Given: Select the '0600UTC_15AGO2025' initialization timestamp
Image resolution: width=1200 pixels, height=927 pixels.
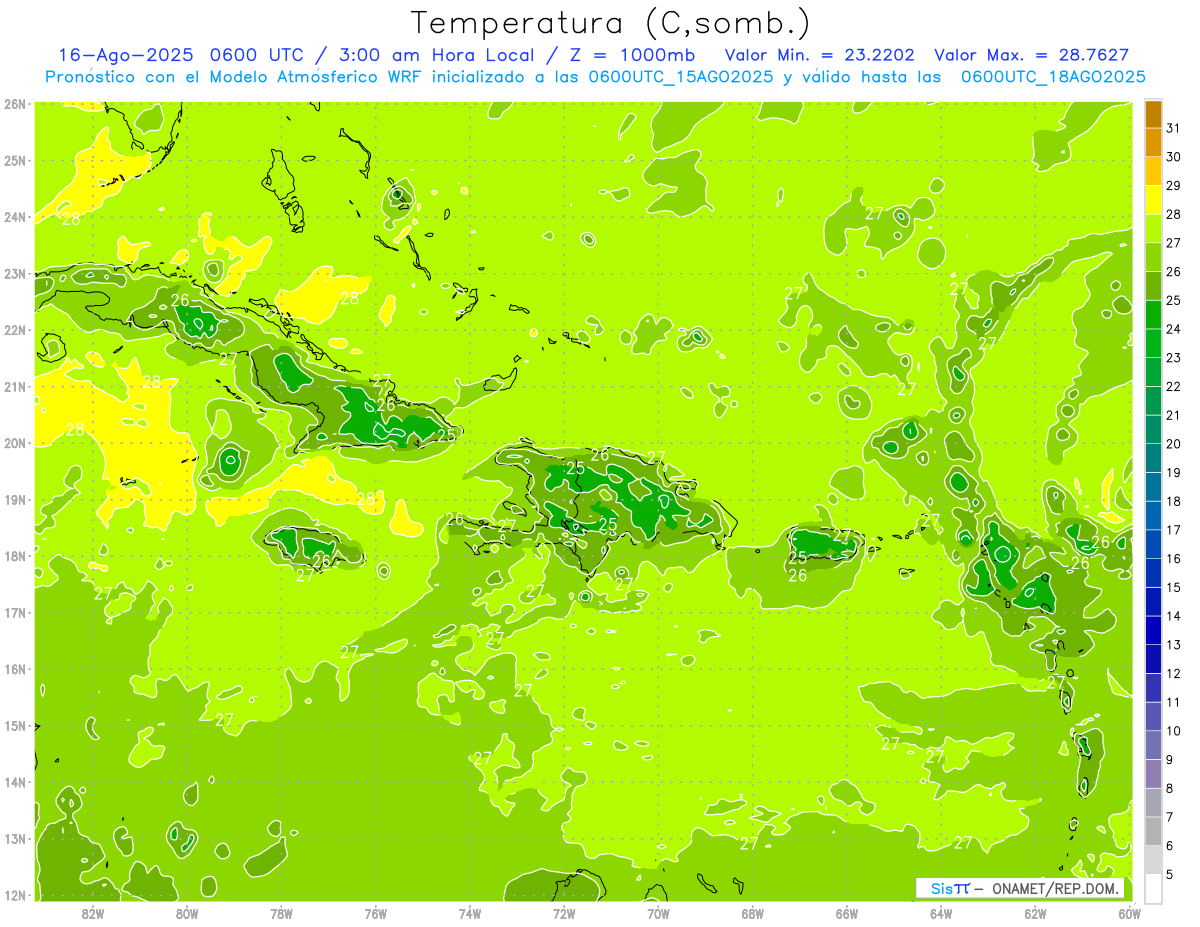Looking at the screenshot, I should click(x=681, y=77).
